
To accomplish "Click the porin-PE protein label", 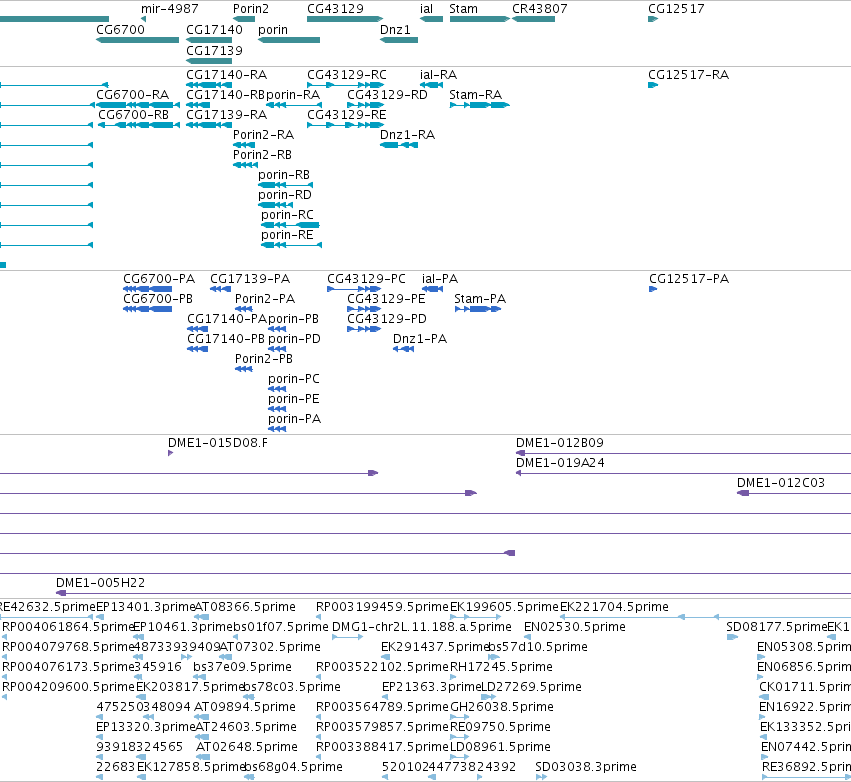I will (294, 399).
